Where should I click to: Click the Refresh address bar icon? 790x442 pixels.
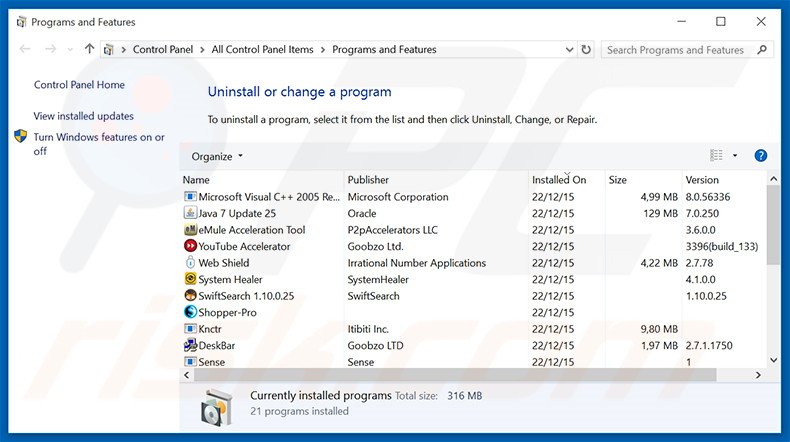(586, 49)
